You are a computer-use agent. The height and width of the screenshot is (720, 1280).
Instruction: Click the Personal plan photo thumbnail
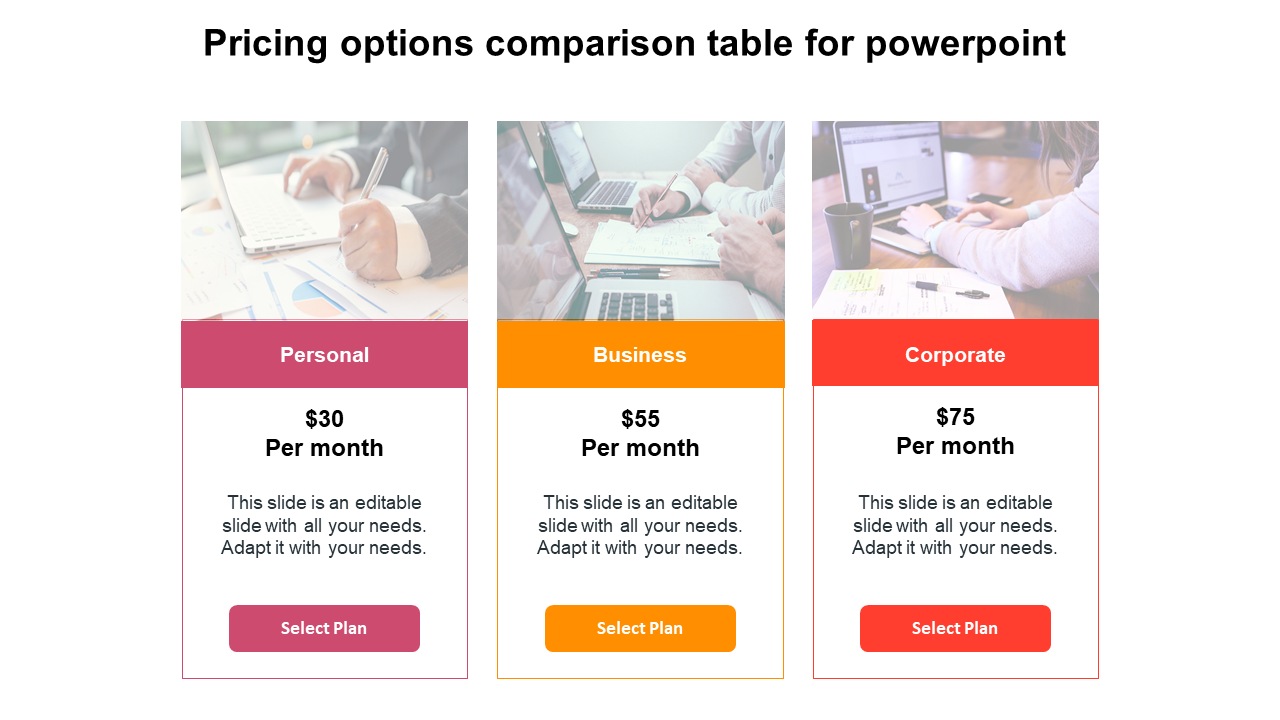[324, 220]
